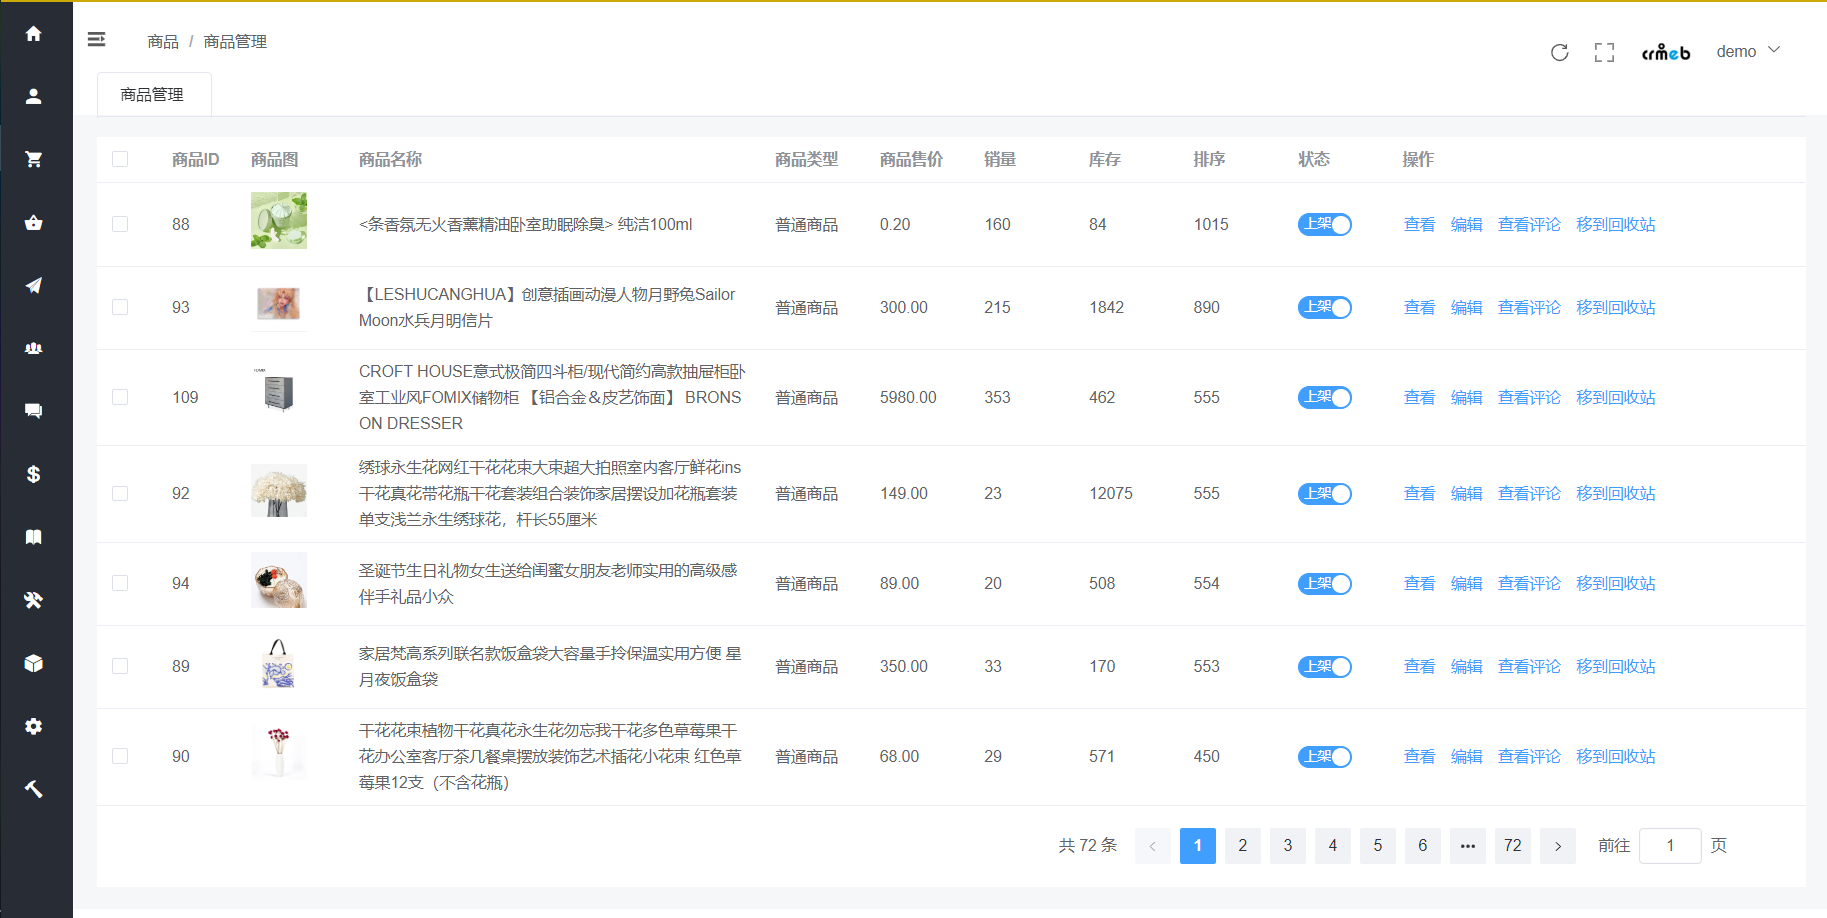Open the group members sidebar icon

33,348
